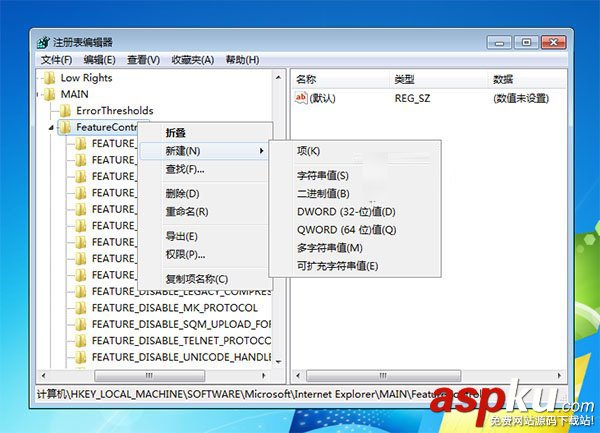Screen dimensions: 600x433
Task: Select the FEATURE_DISABLE_MK_PROTOCOL key
Action: (175, 308)
